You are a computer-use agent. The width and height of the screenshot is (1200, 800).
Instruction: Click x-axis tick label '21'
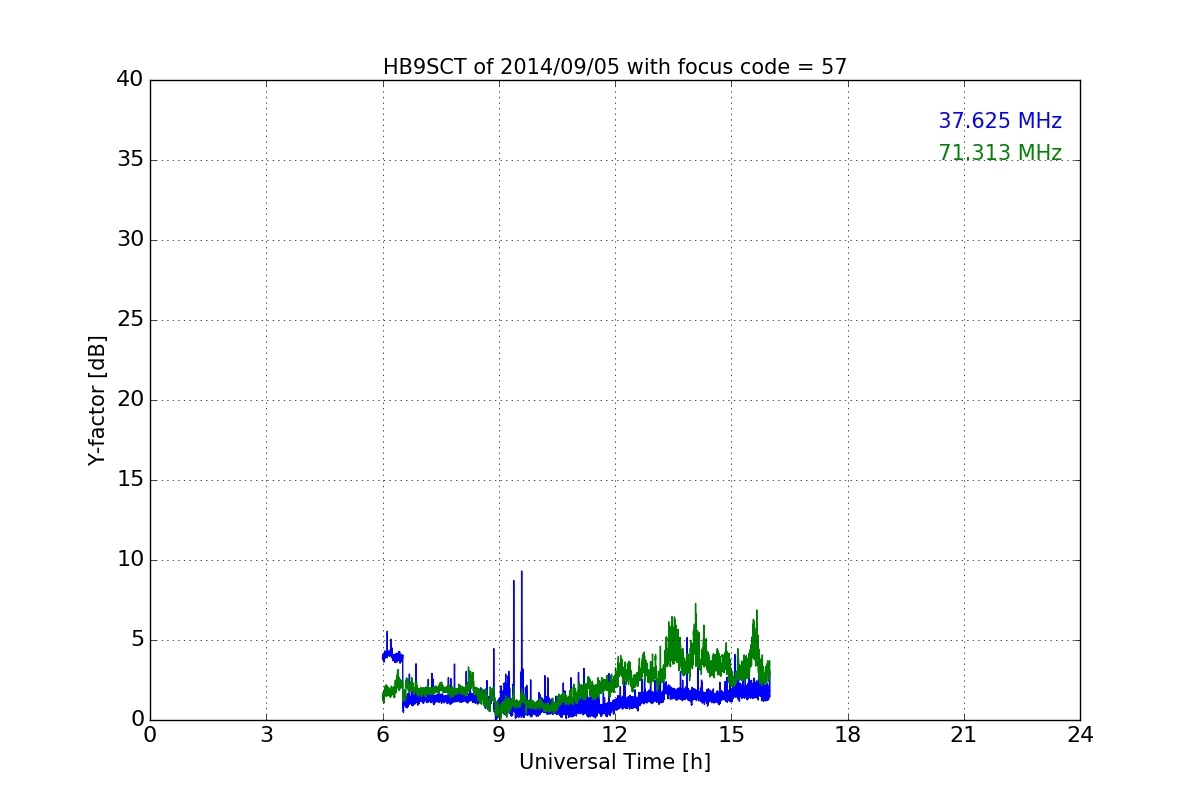(x=964, y=735)
